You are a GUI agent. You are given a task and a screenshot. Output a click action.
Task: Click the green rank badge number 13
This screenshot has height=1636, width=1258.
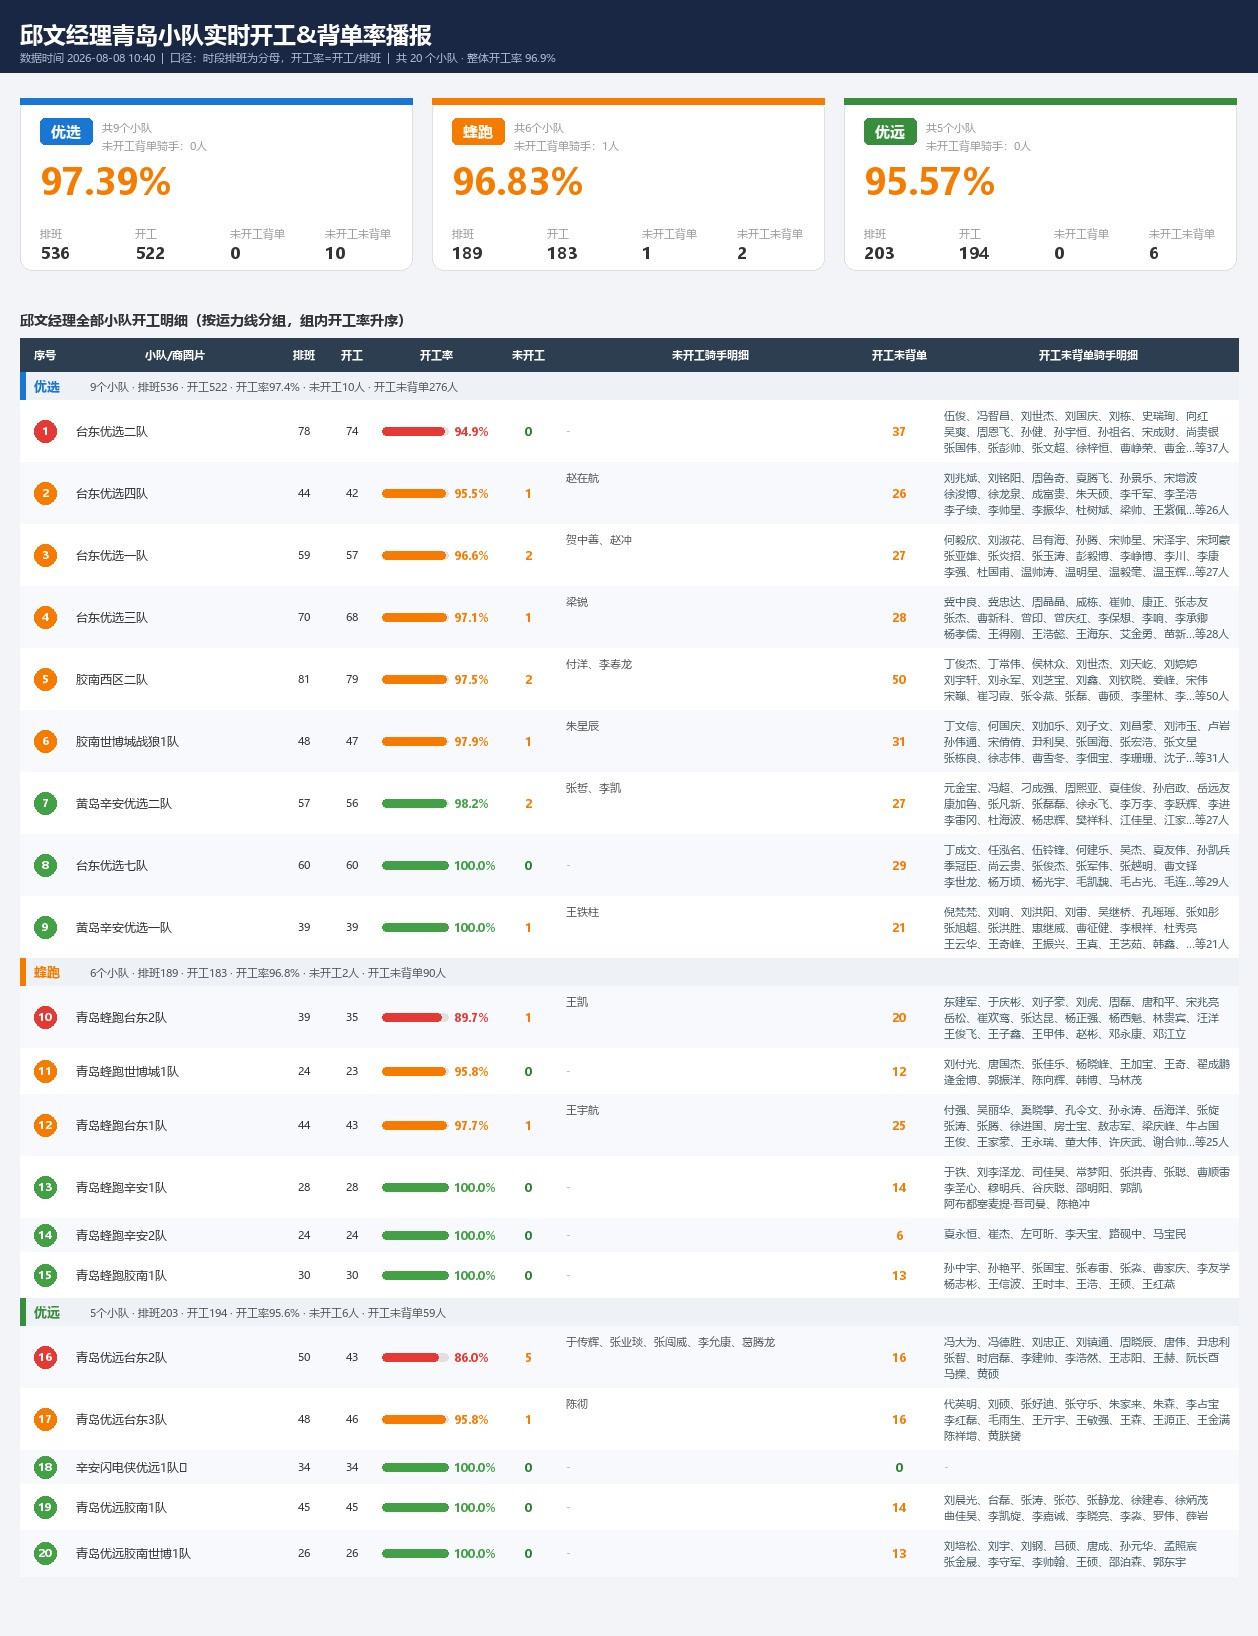(45, 1187)
